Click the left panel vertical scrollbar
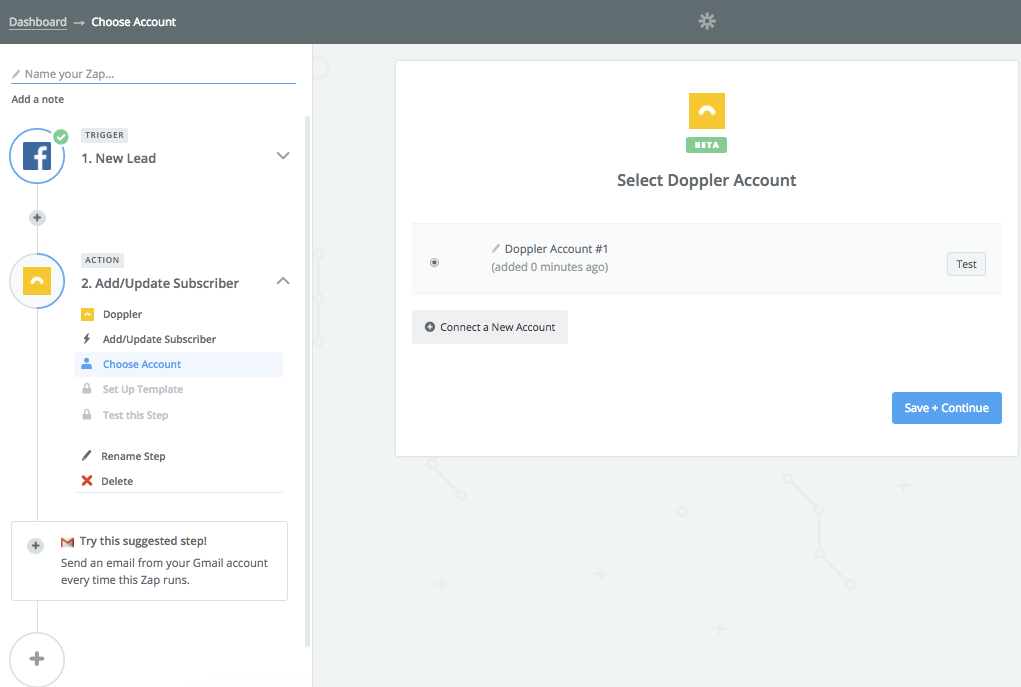This screenshot has width=1021, height=687. click(307, 381)
